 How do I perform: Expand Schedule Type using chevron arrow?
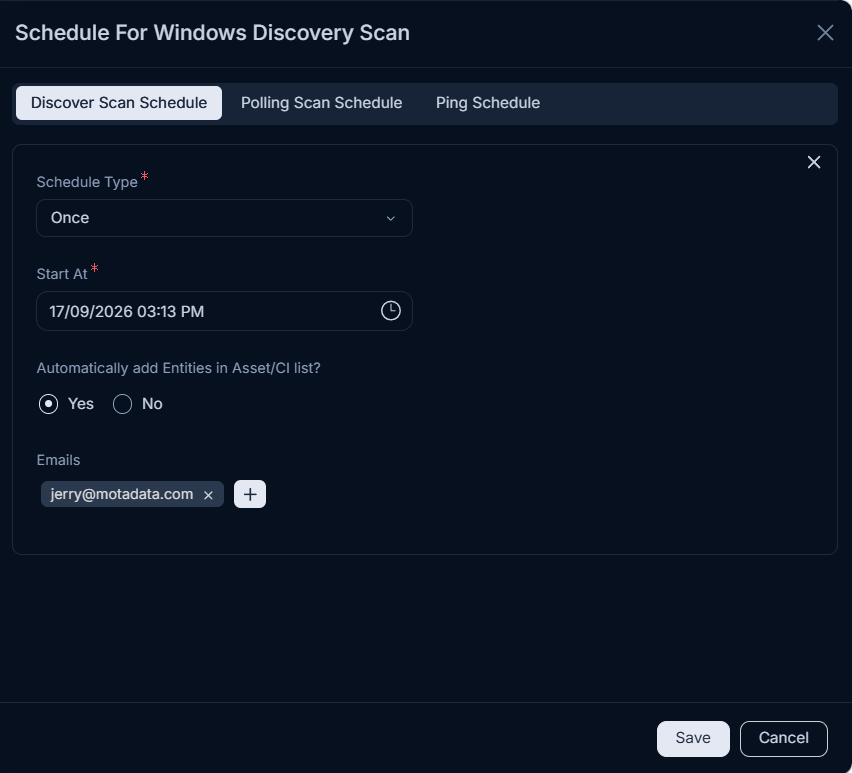[x=390, y=218]
